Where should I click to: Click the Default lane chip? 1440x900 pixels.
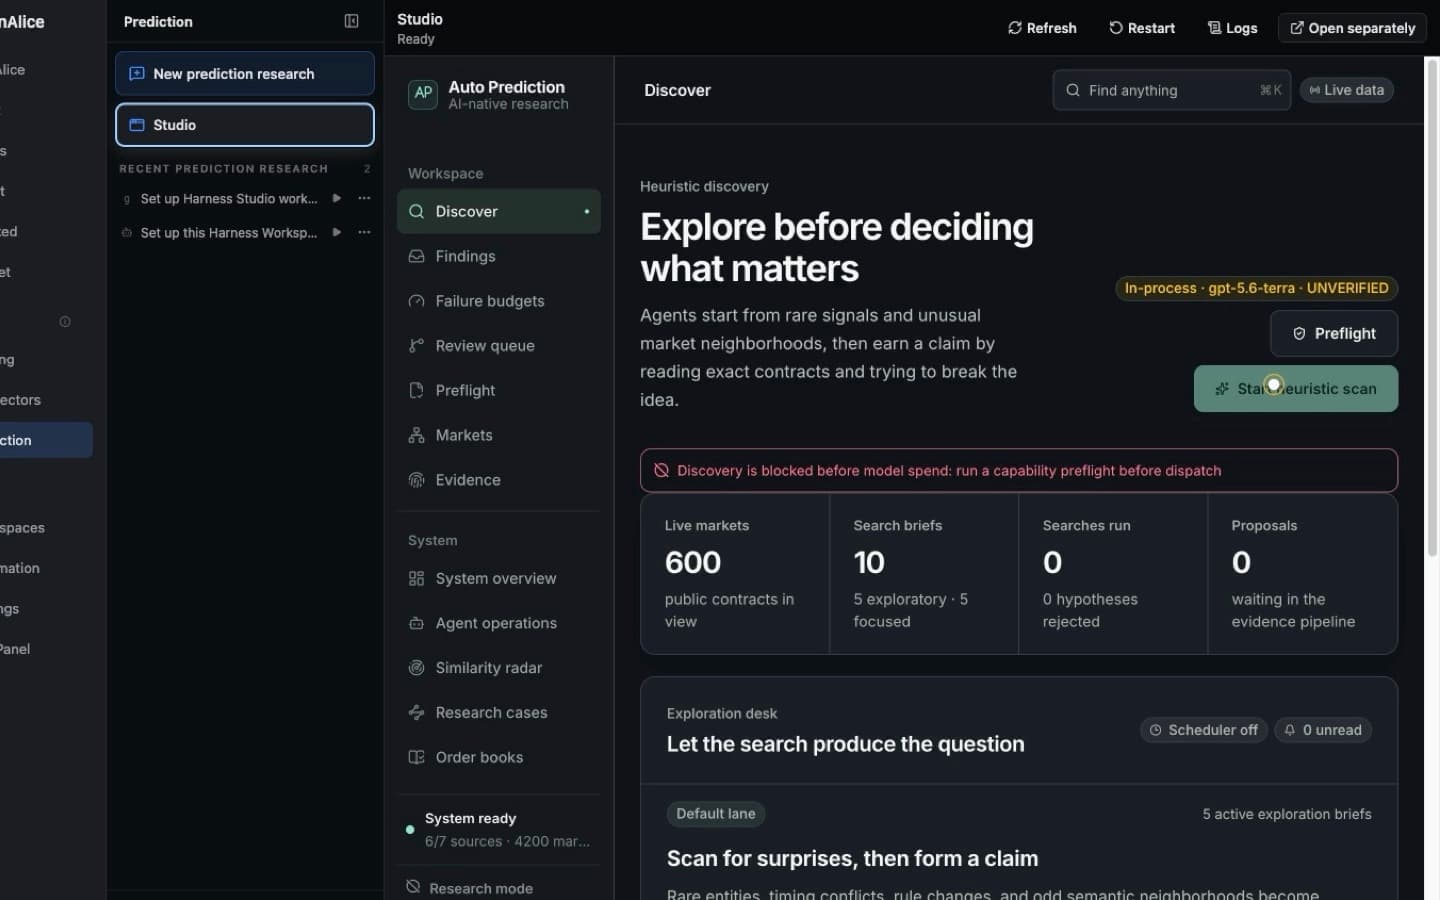[716, 814]
